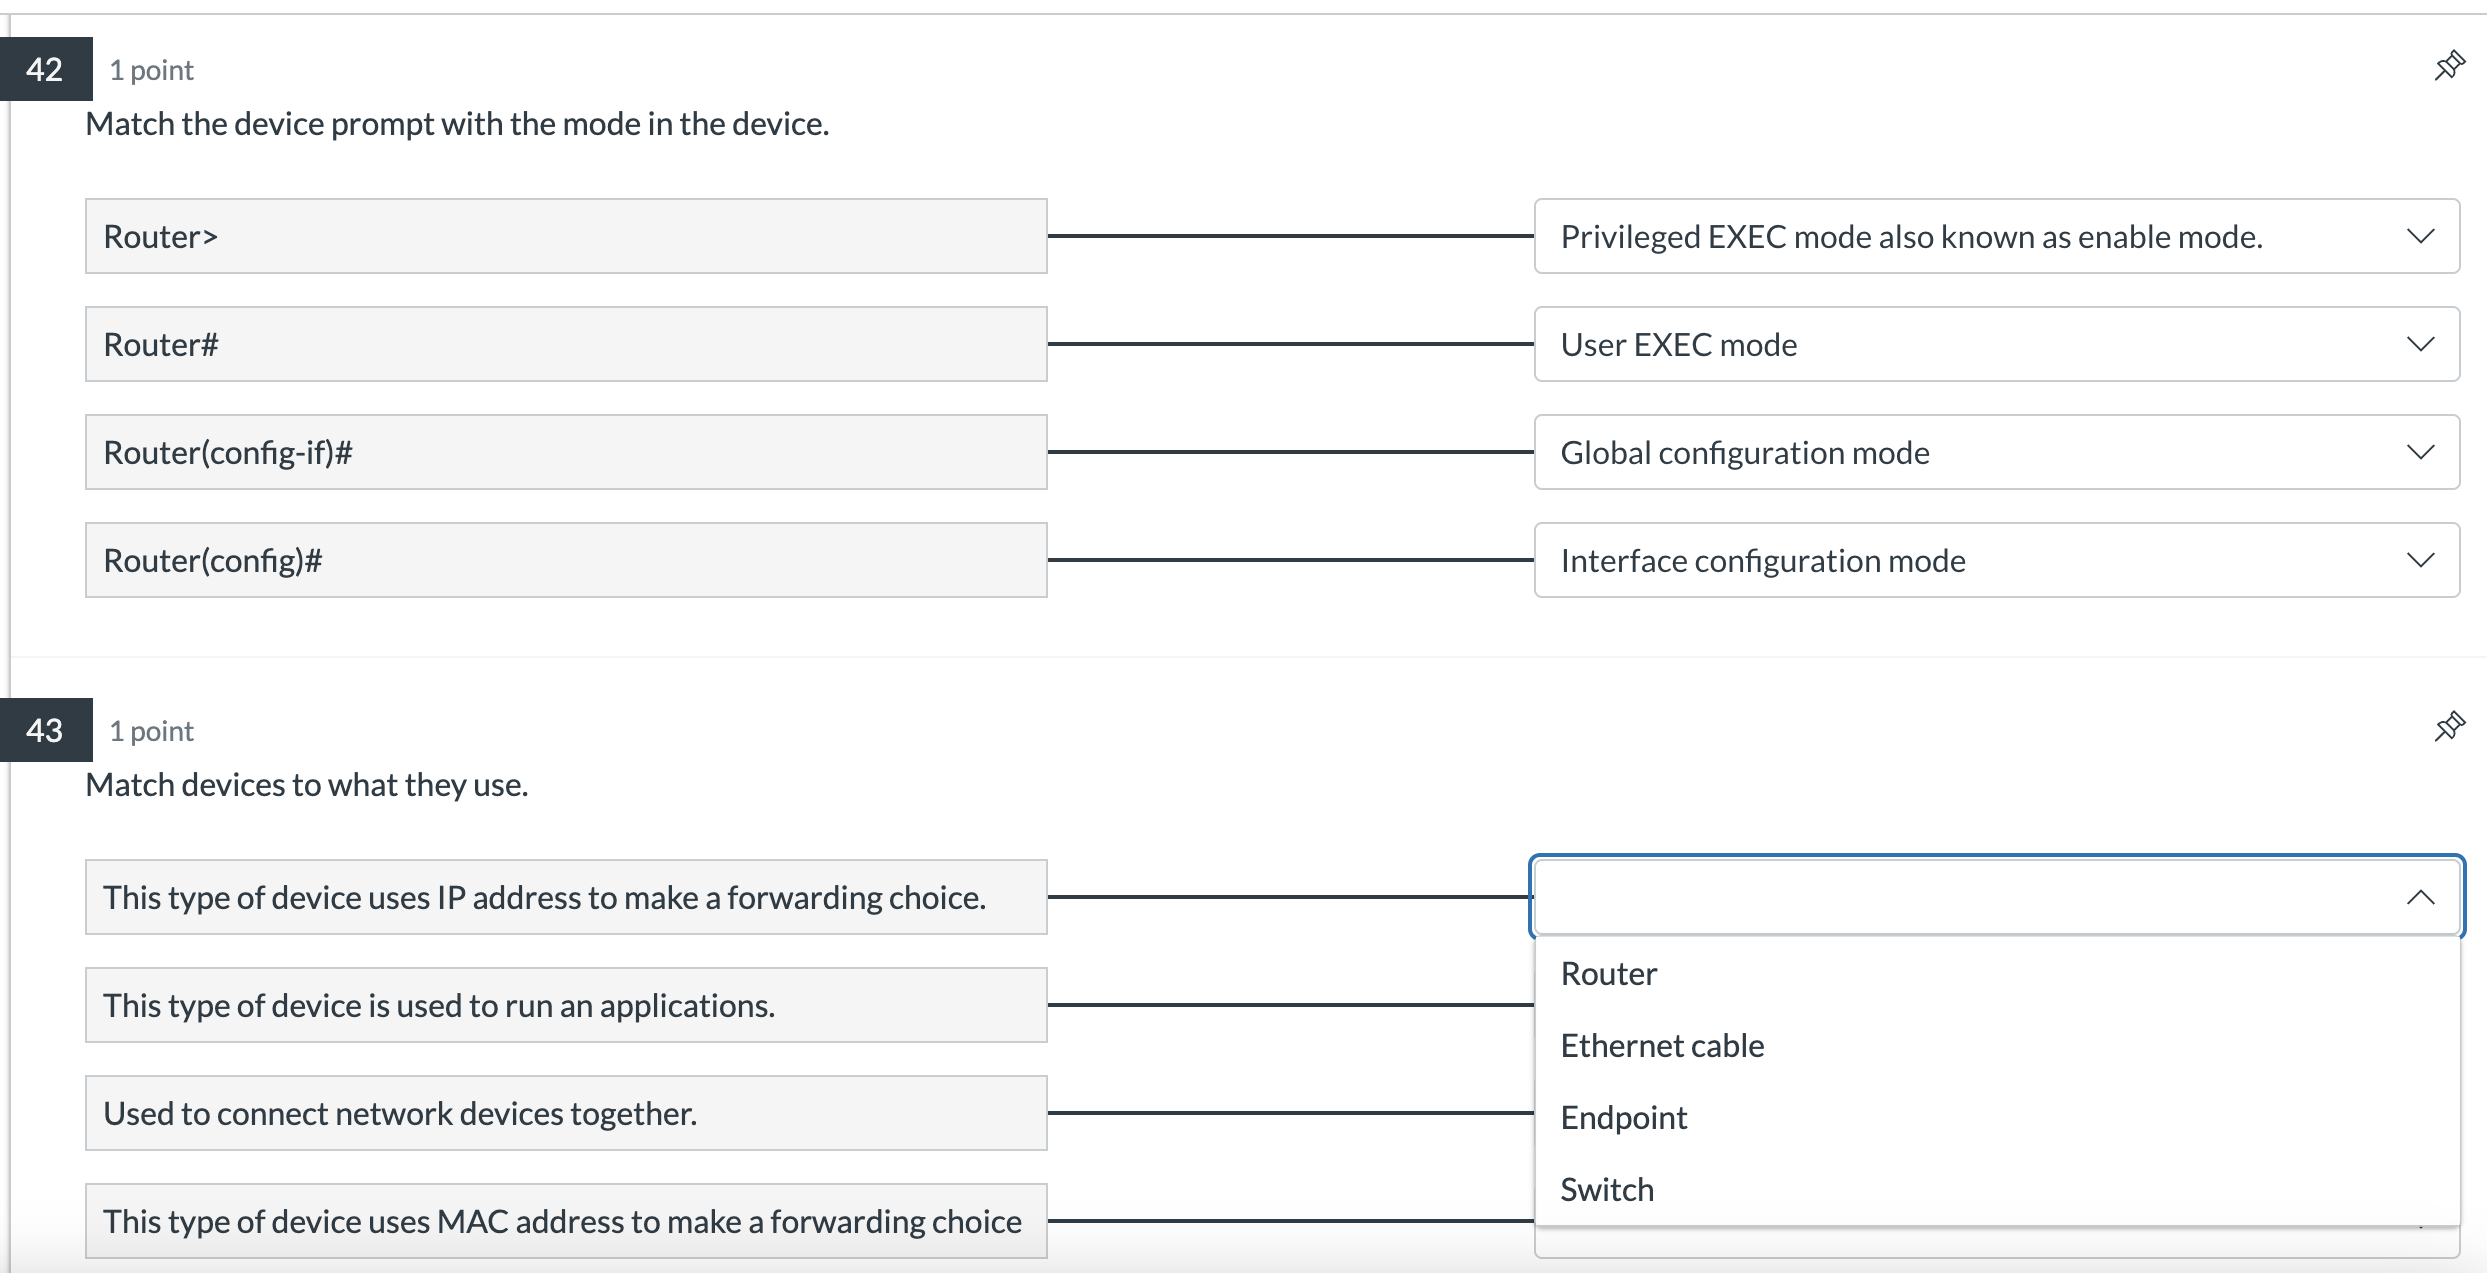Open the Interface configuration mode dropdown

2421,560
